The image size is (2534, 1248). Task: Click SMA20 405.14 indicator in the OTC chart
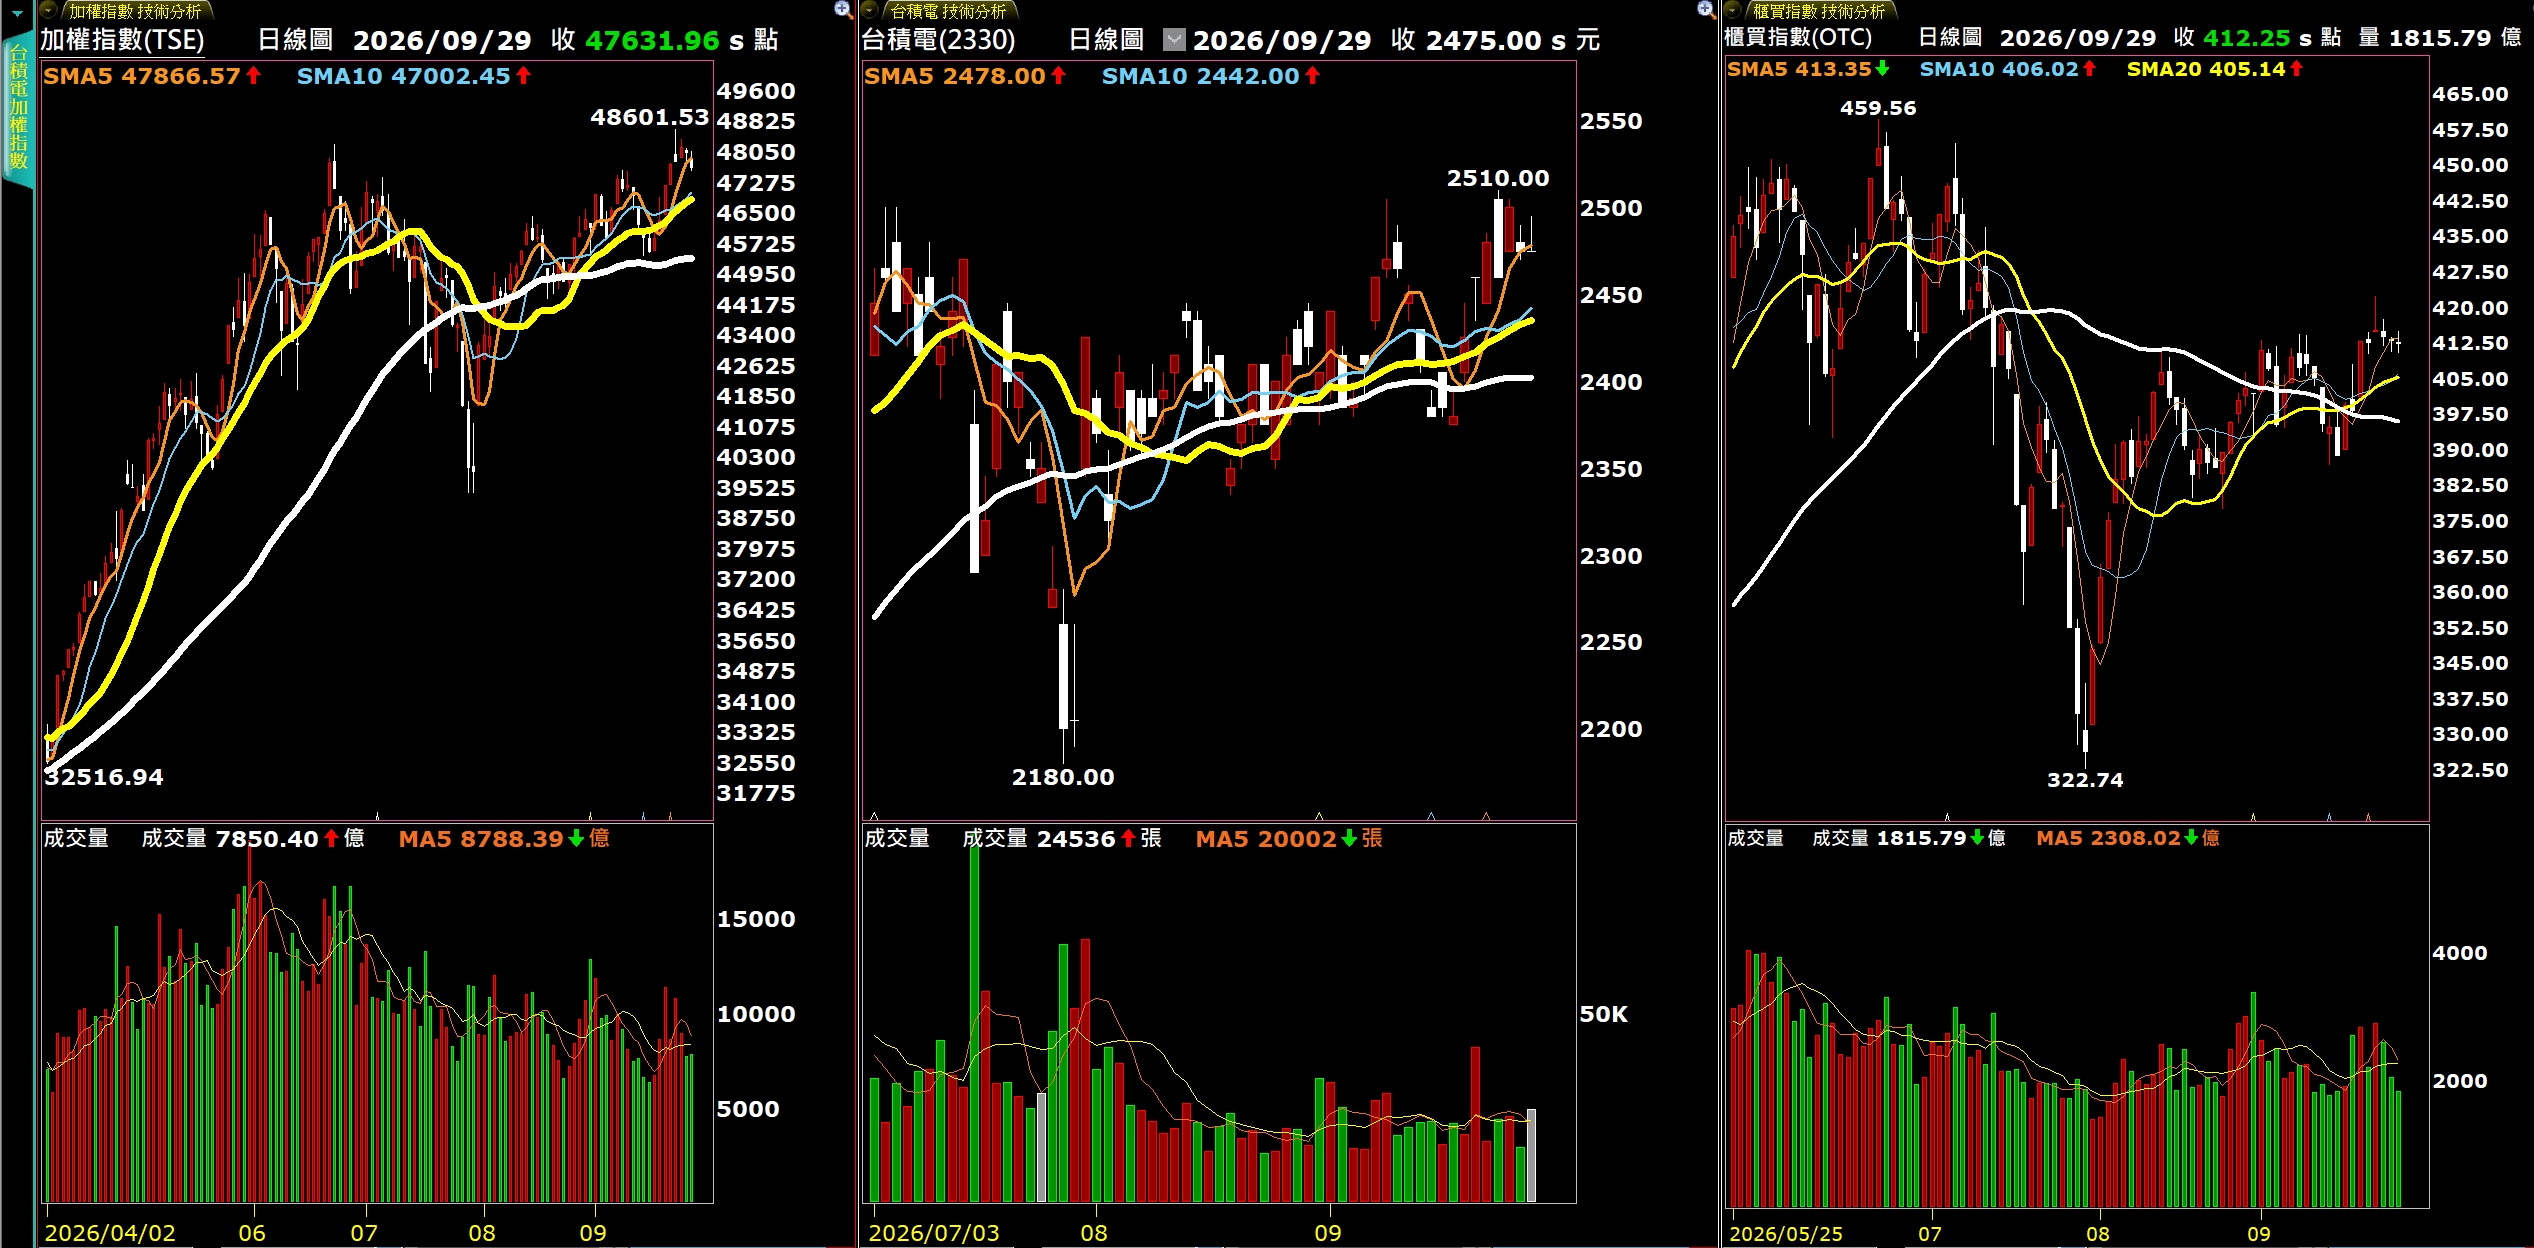(x=2215, y=69)
